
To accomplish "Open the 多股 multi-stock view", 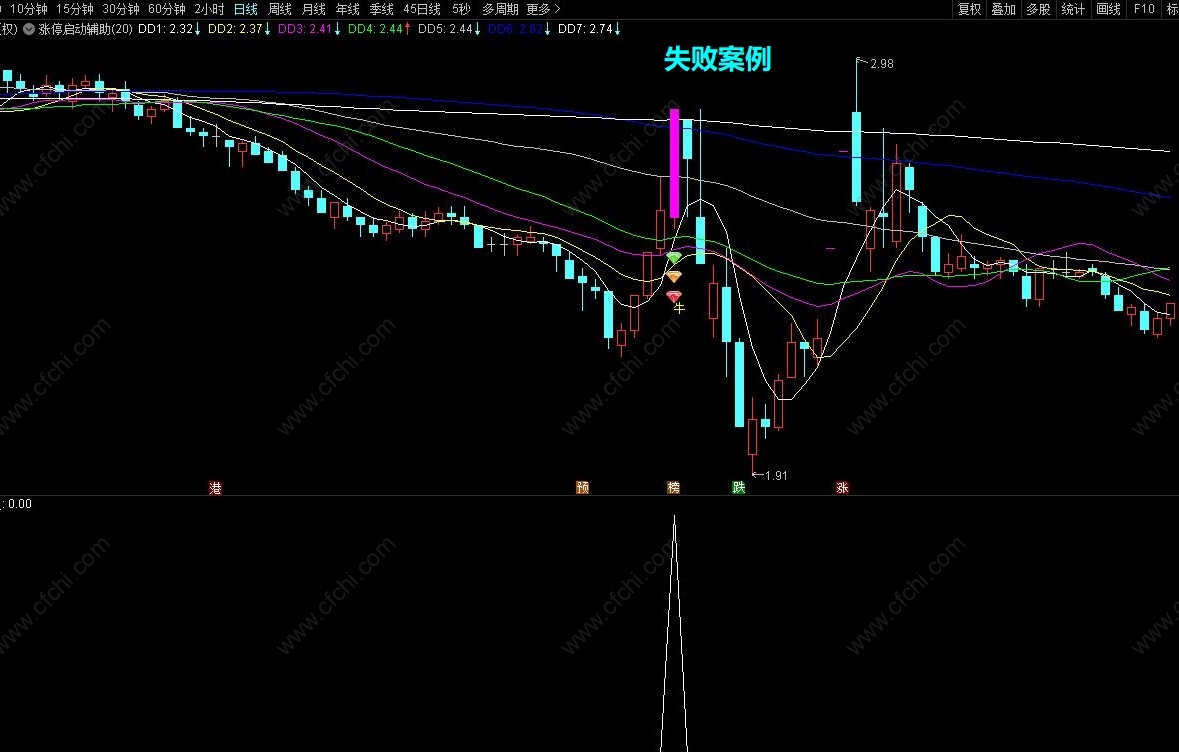I will [x=1038, y=9].
